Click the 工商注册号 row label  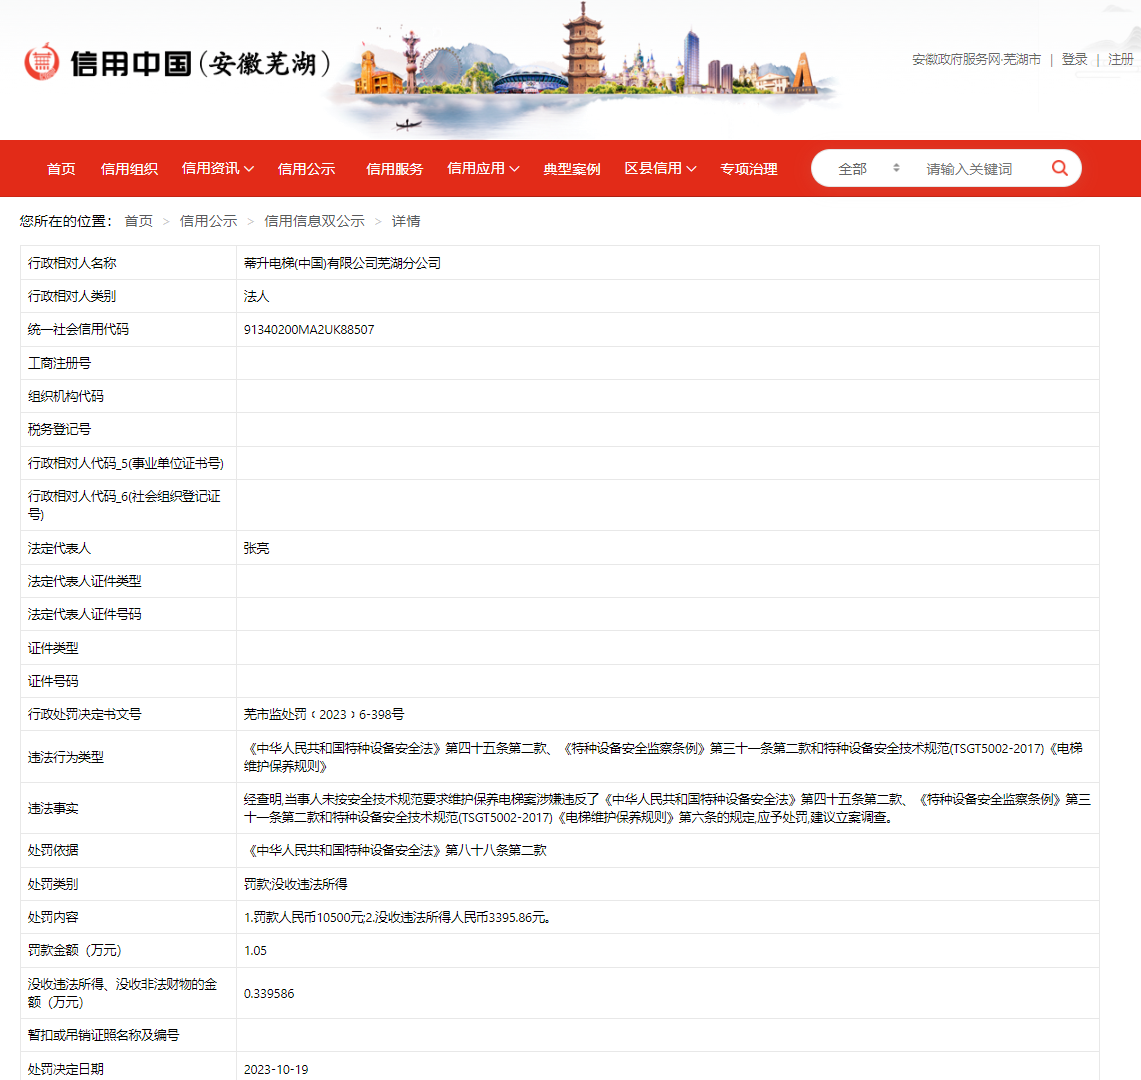59,363
